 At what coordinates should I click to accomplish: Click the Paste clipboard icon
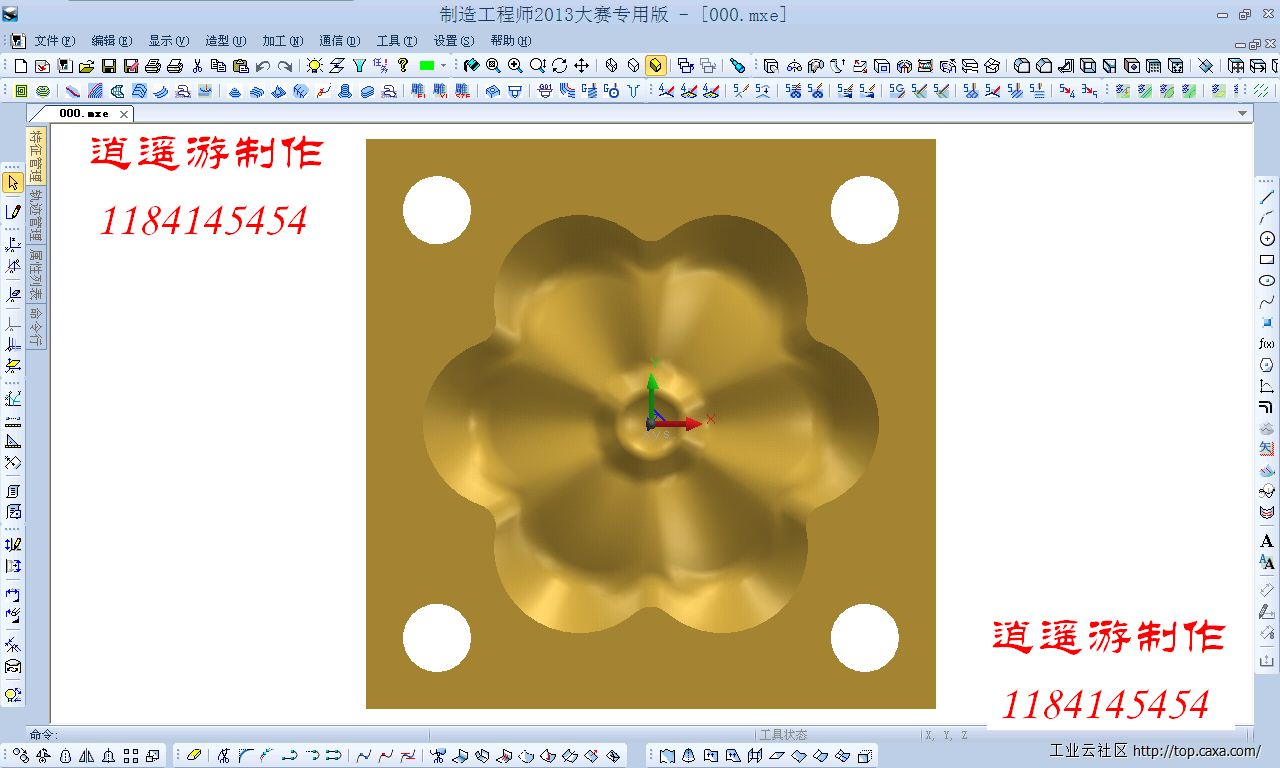[x=241, y=66]
